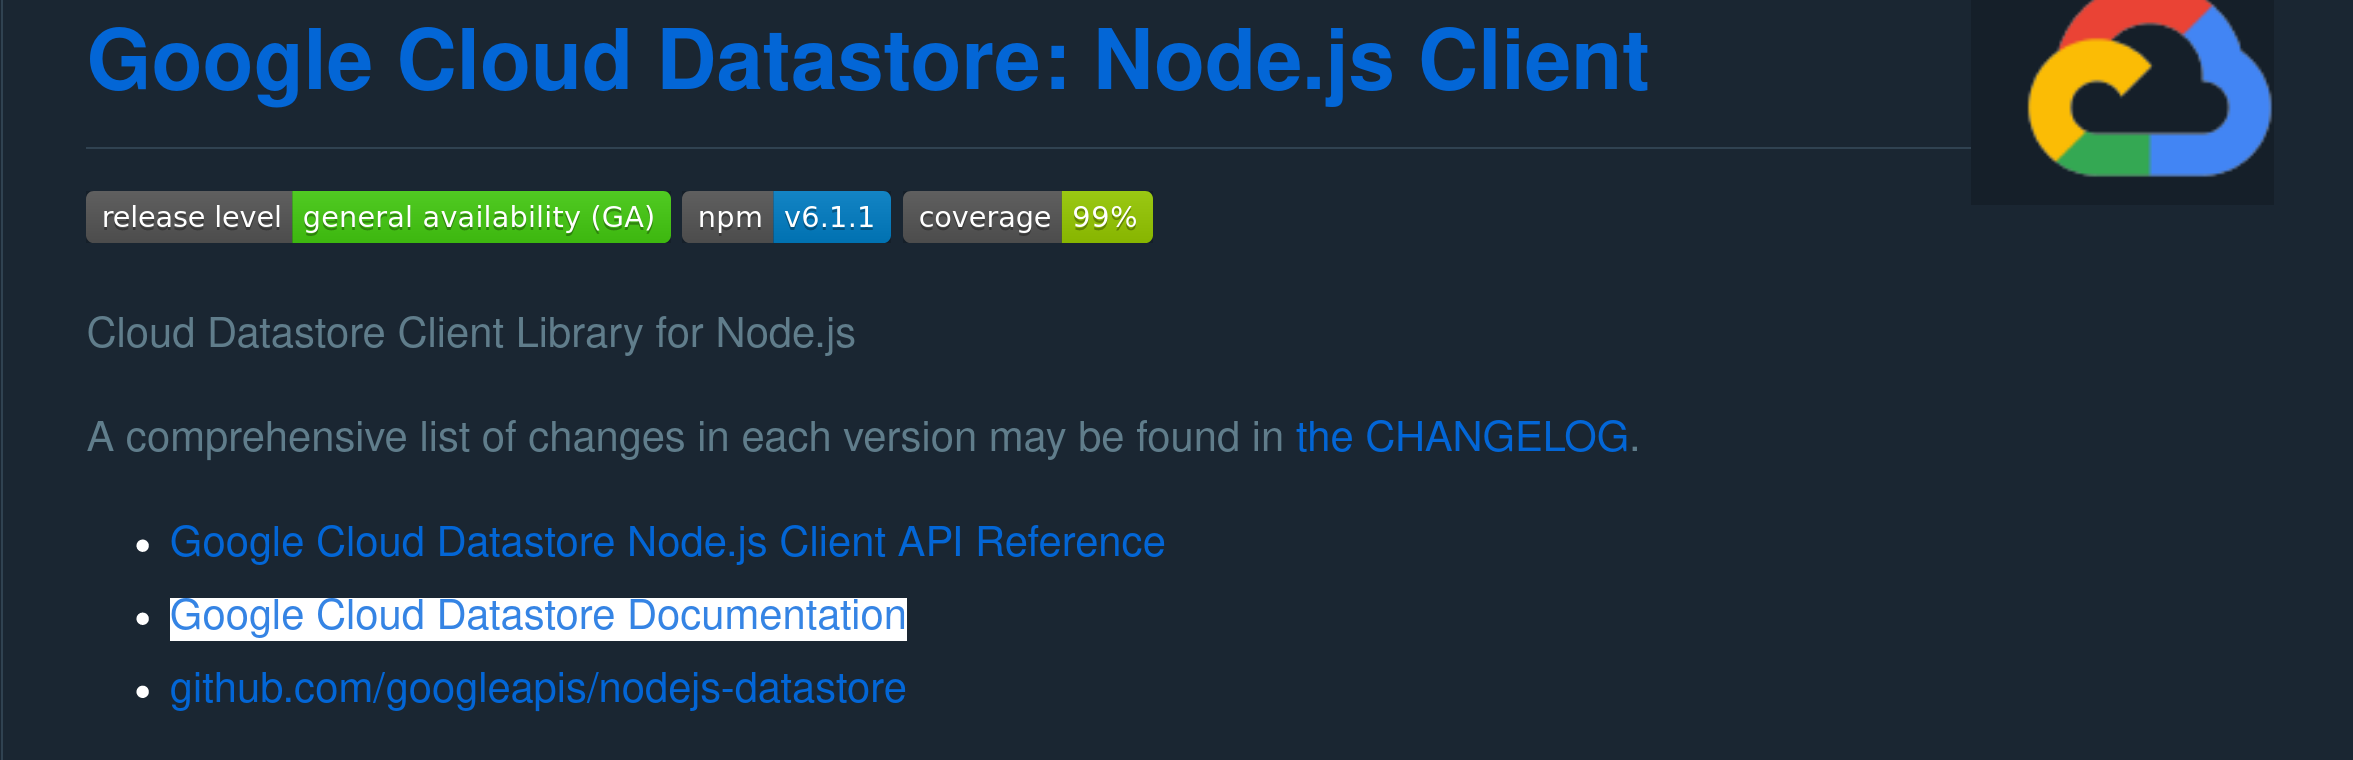
Task: Open Google Cloud Datastore Node.js Client API Reference
Action: [x=667, y=543]
